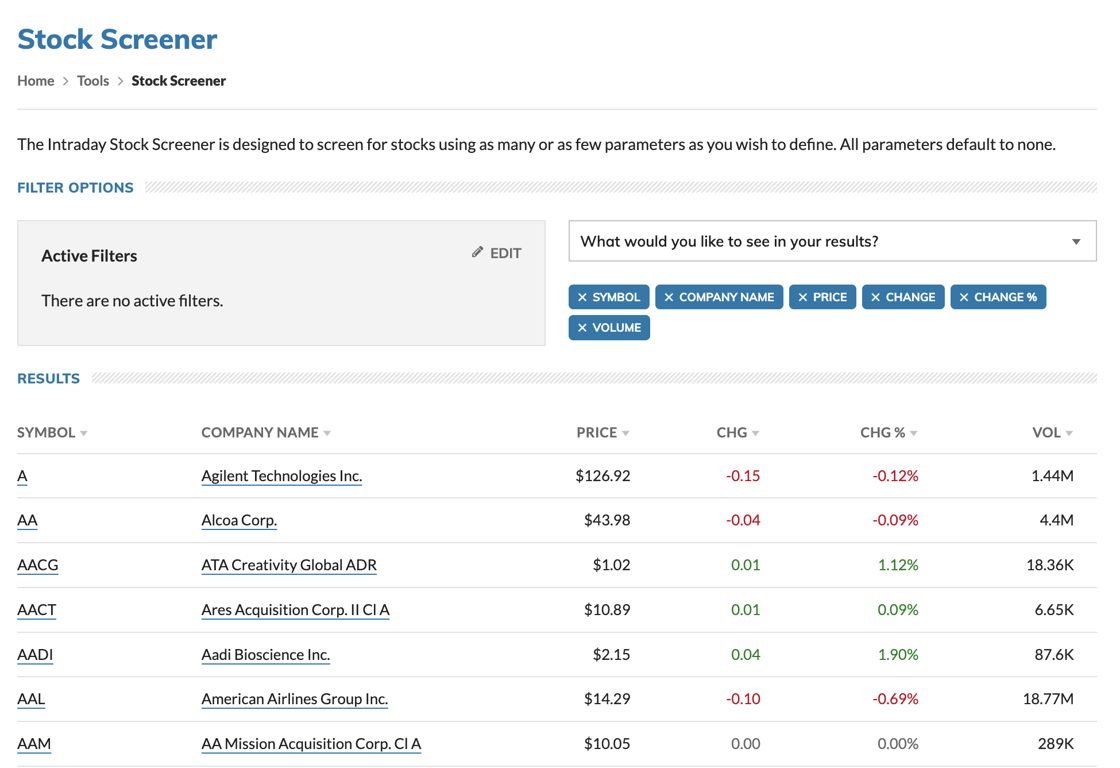Sort results by VOL column
Image resolution: width=1120 pixels, height=768 pixels.
click(1052, 433)
